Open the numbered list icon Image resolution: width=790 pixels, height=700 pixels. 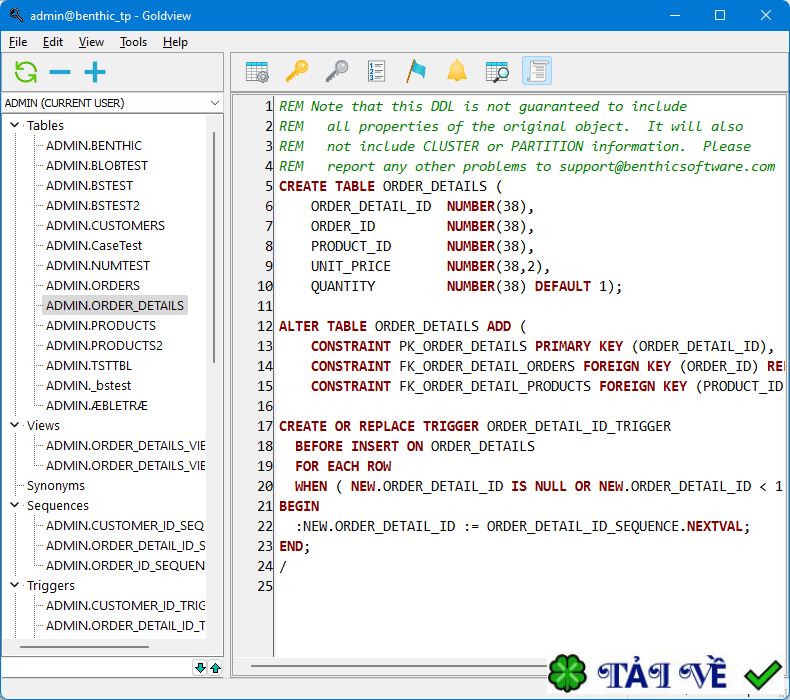(377, 71)
